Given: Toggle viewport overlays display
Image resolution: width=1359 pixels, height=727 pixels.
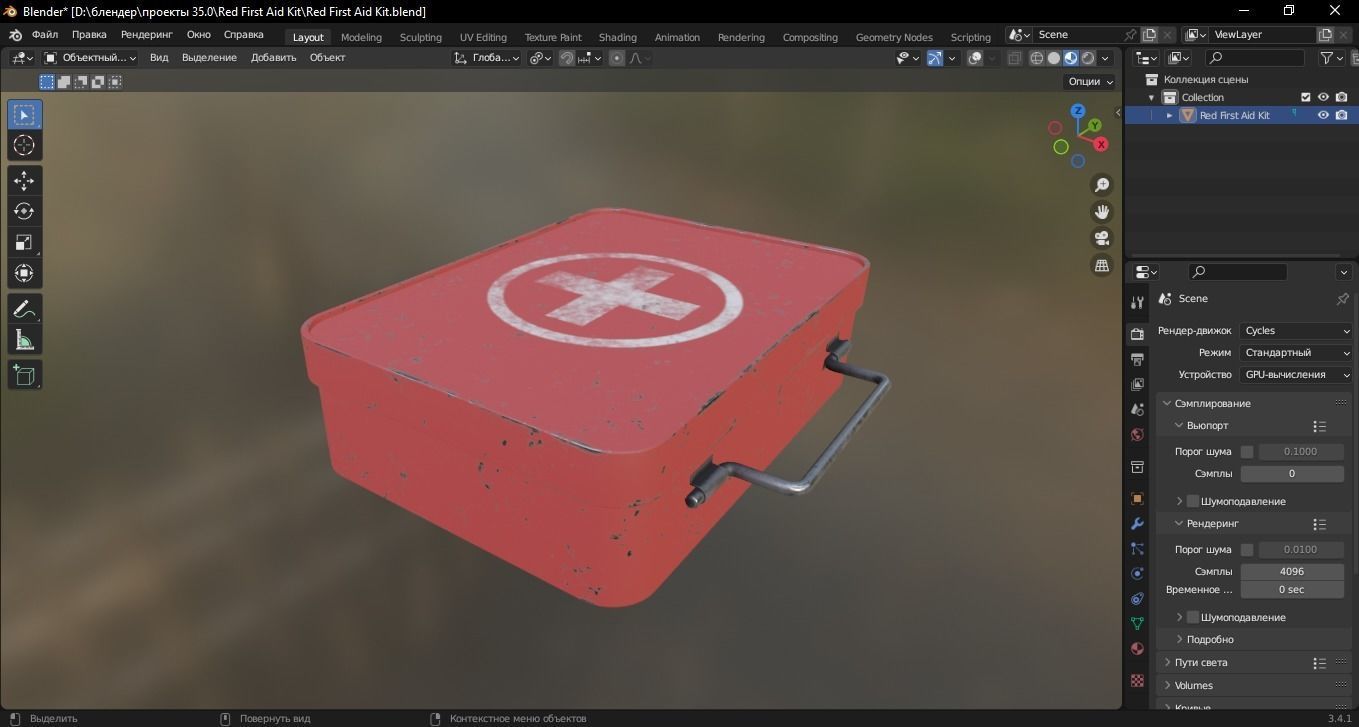Looking at the screenshot, I should point(975,58).
